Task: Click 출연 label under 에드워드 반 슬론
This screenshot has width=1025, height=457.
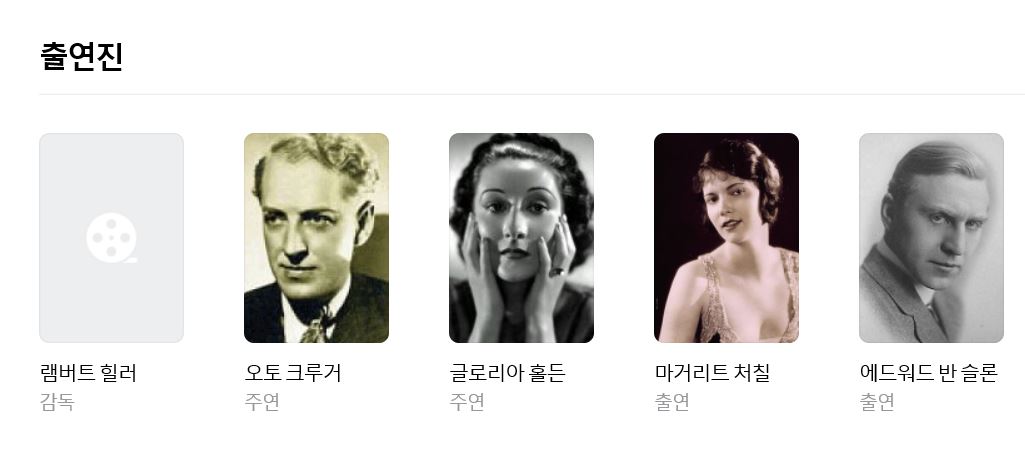Action: tap(877, 401)
